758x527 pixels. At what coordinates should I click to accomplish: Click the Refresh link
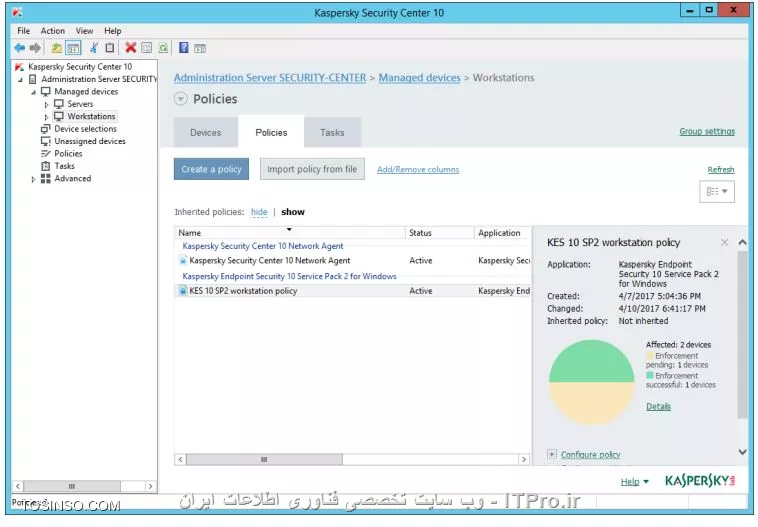point(721,170)
